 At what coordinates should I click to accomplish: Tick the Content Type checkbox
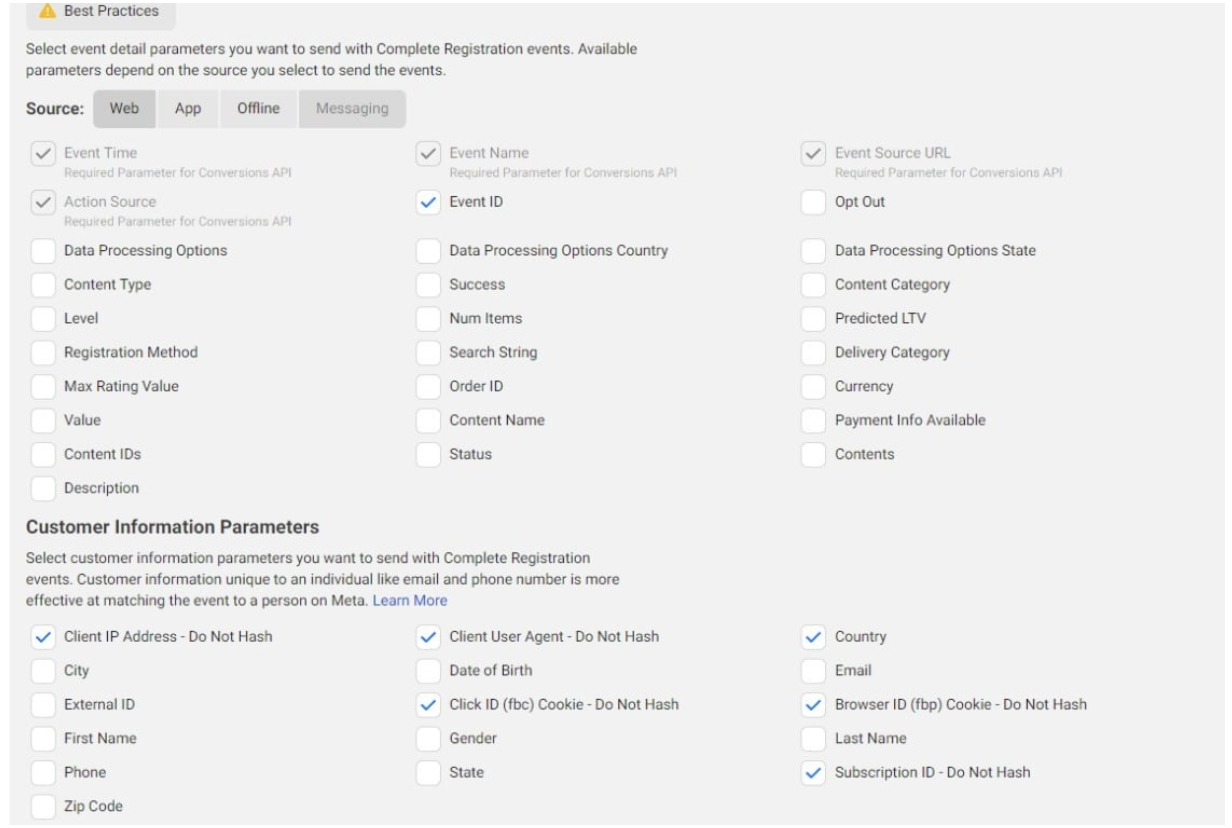click(x=43, y=285)
